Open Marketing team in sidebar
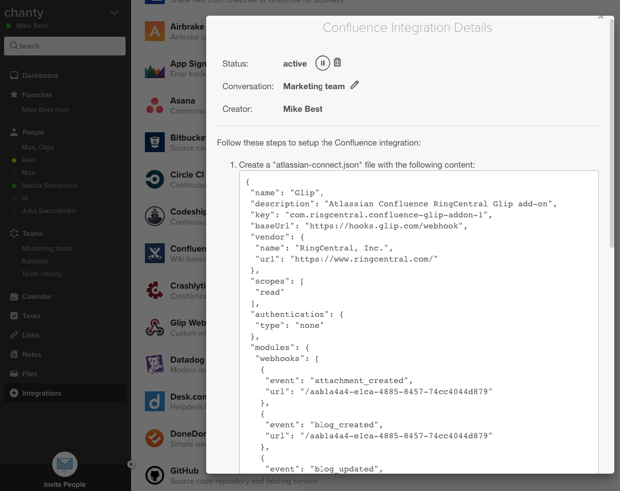Image resolution: width=620 pixels, height=491 pixels. point(47,249)
